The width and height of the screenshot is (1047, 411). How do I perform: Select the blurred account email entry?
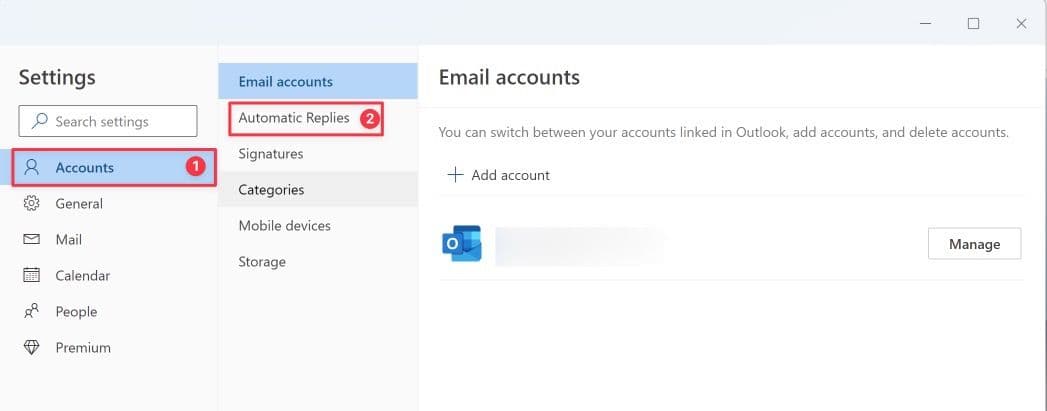580,244
